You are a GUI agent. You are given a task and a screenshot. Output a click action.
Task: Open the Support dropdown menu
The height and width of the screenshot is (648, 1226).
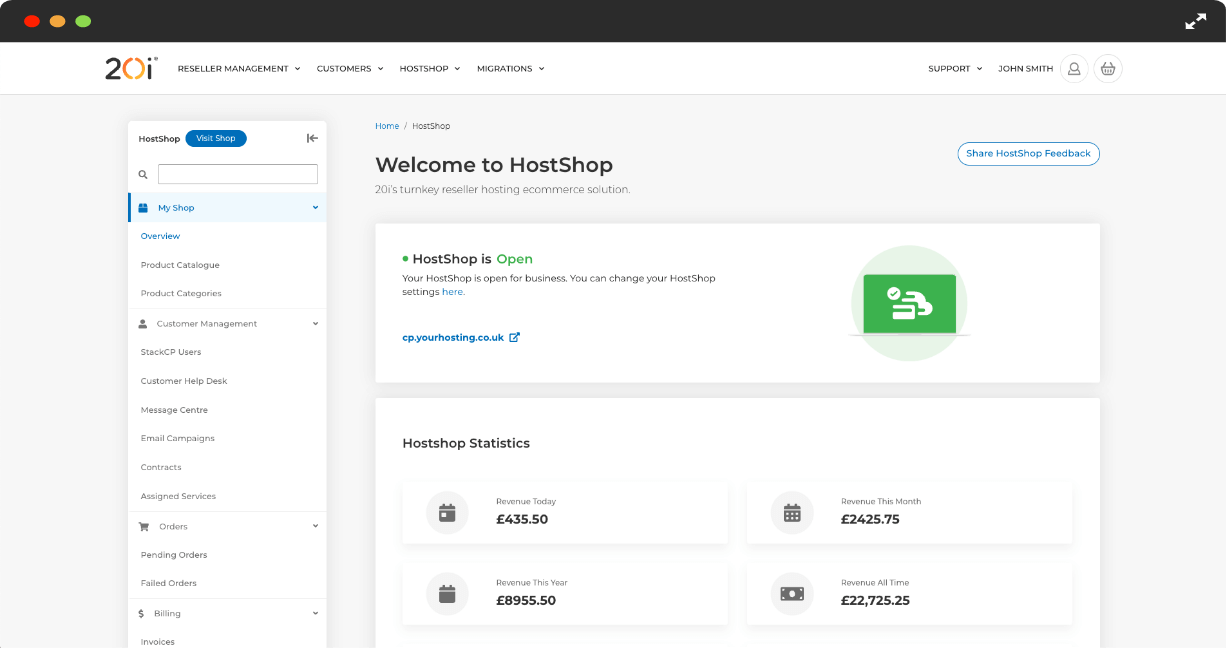[x=955, y=69]
